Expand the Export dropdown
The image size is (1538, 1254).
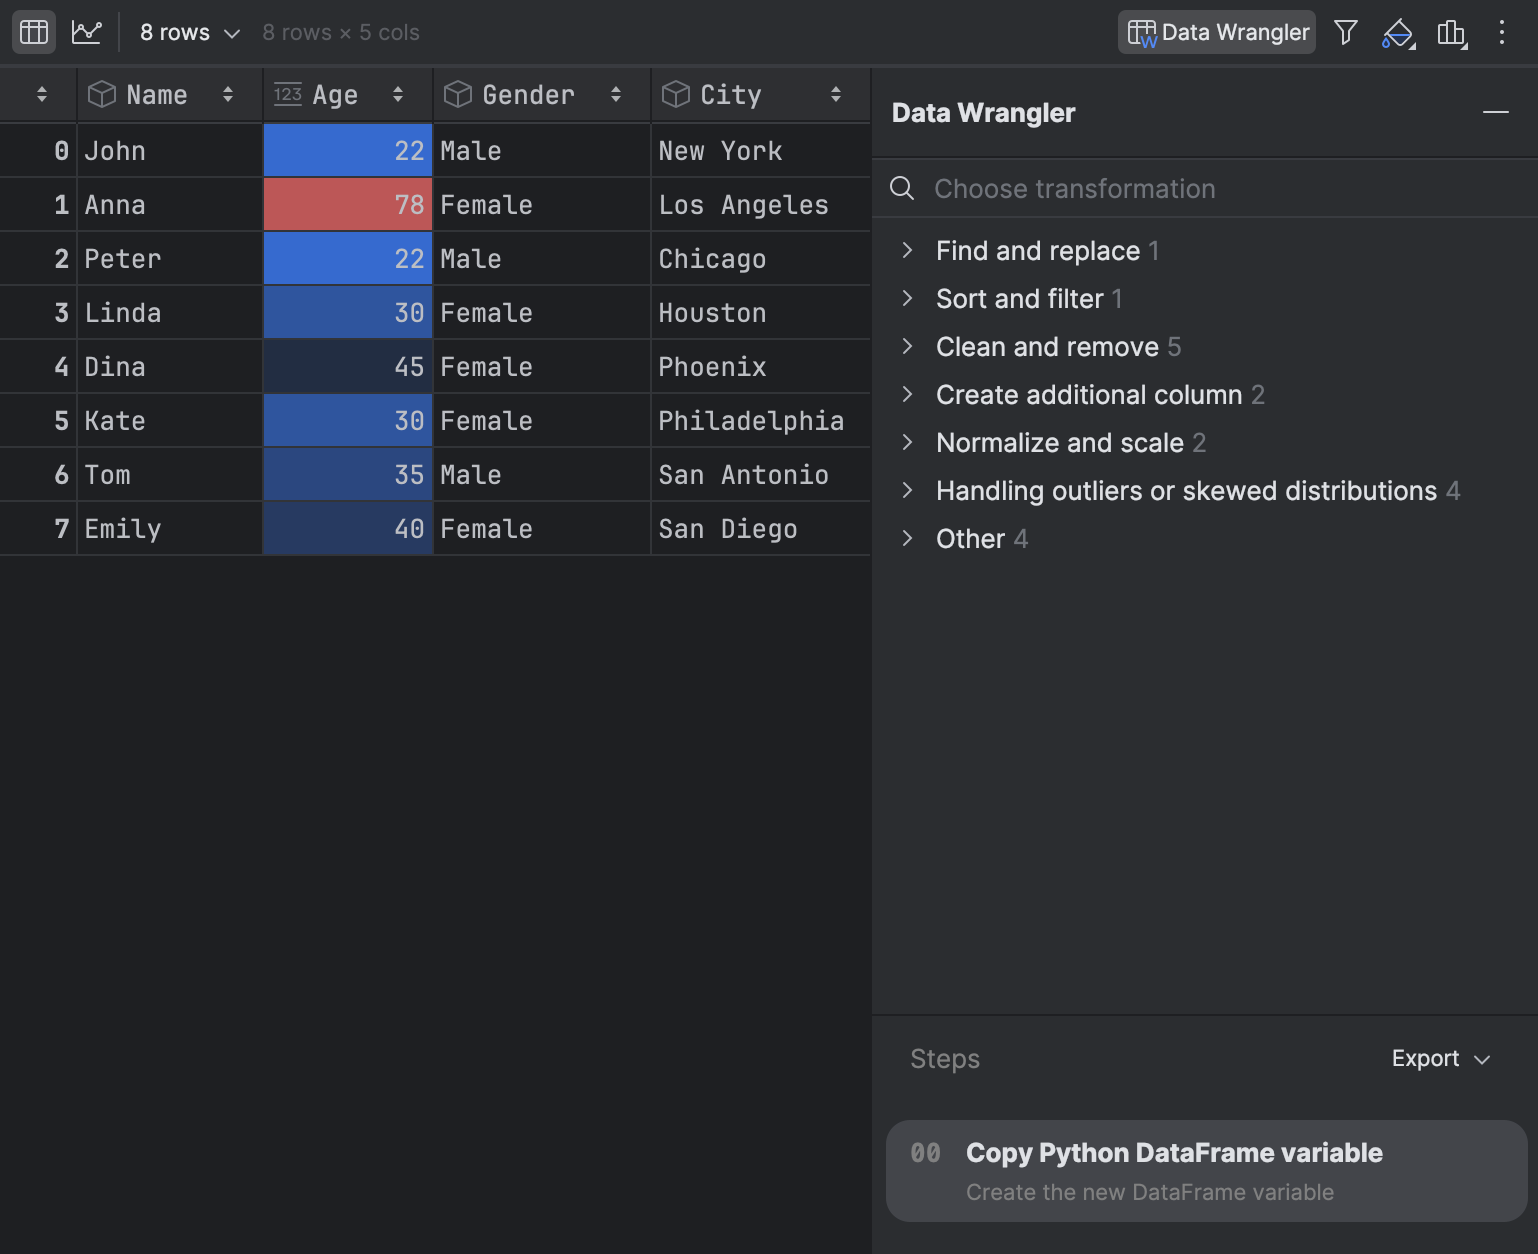pos(1441,1058)
